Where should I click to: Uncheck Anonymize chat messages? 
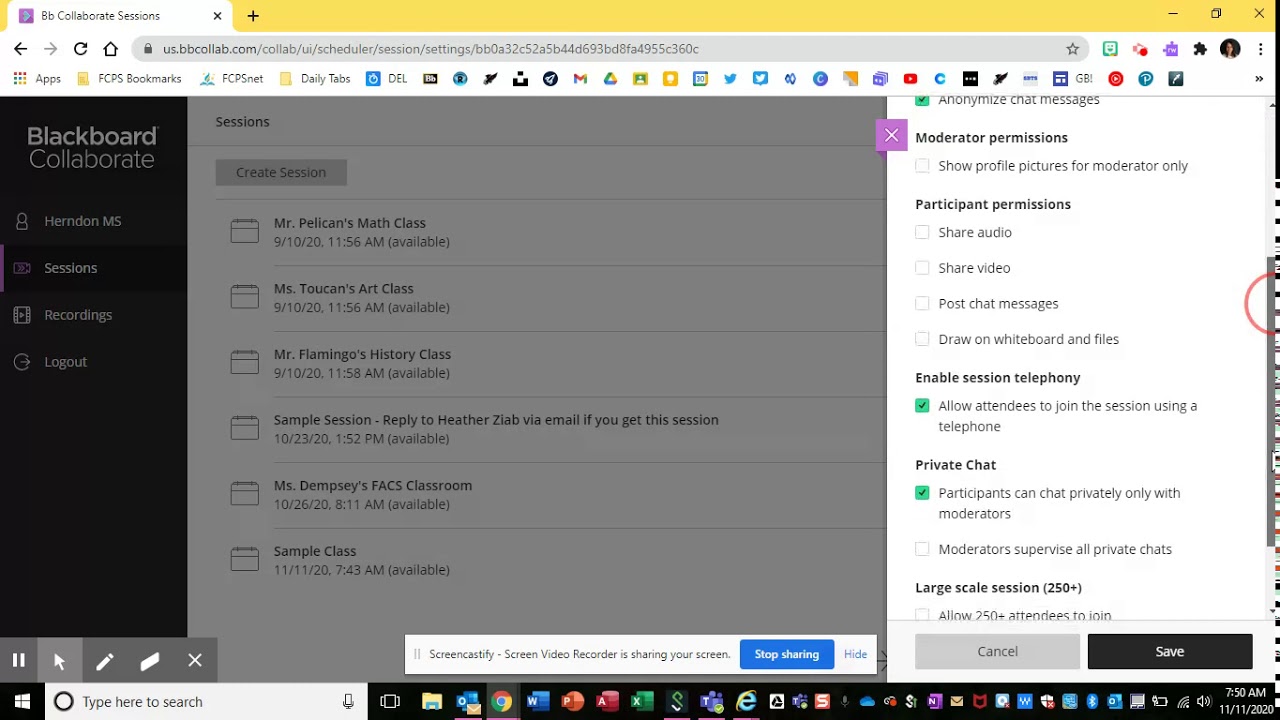click(x=922, y=100)
